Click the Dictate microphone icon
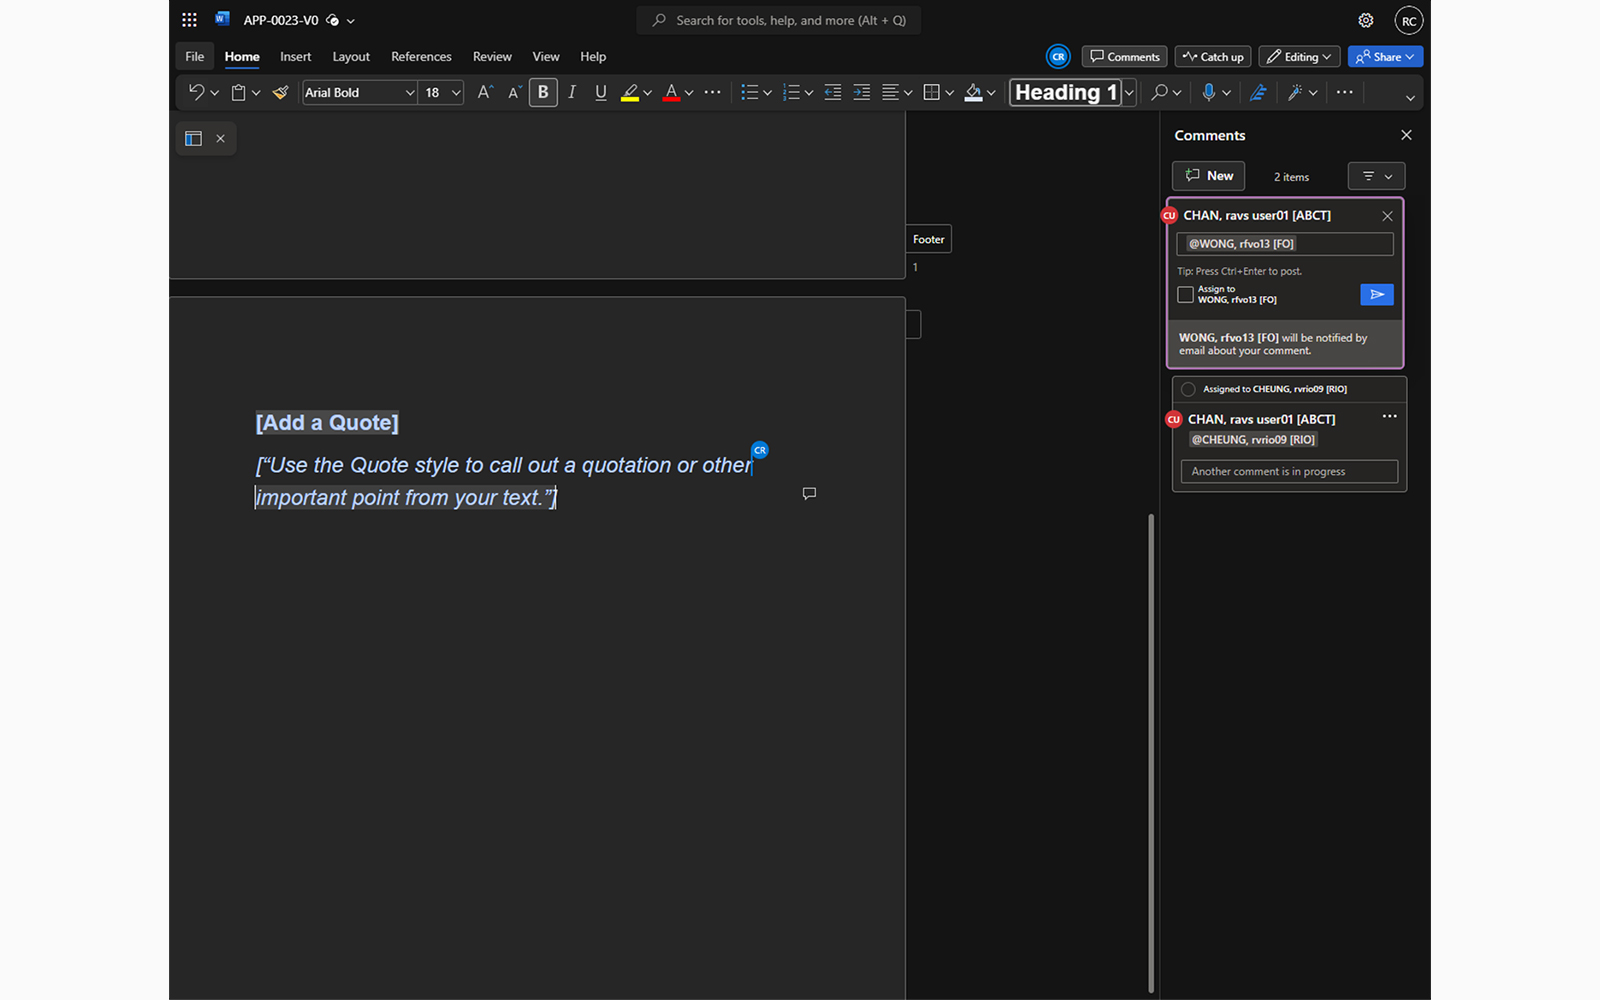Viewport: 1600px width, 1000px height. pos(1209,93)
